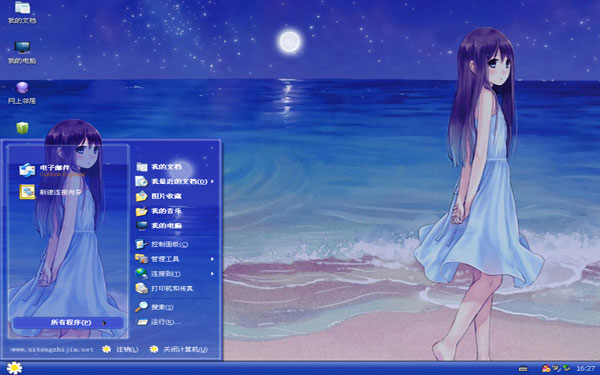Open 我的电脑 desktop icon
Screen dimensions: 600x375
tap(22, 53)
